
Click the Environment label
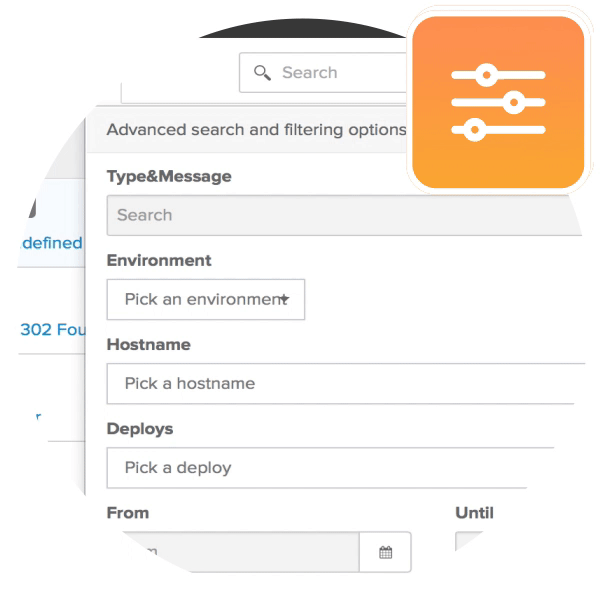[159, 261]
